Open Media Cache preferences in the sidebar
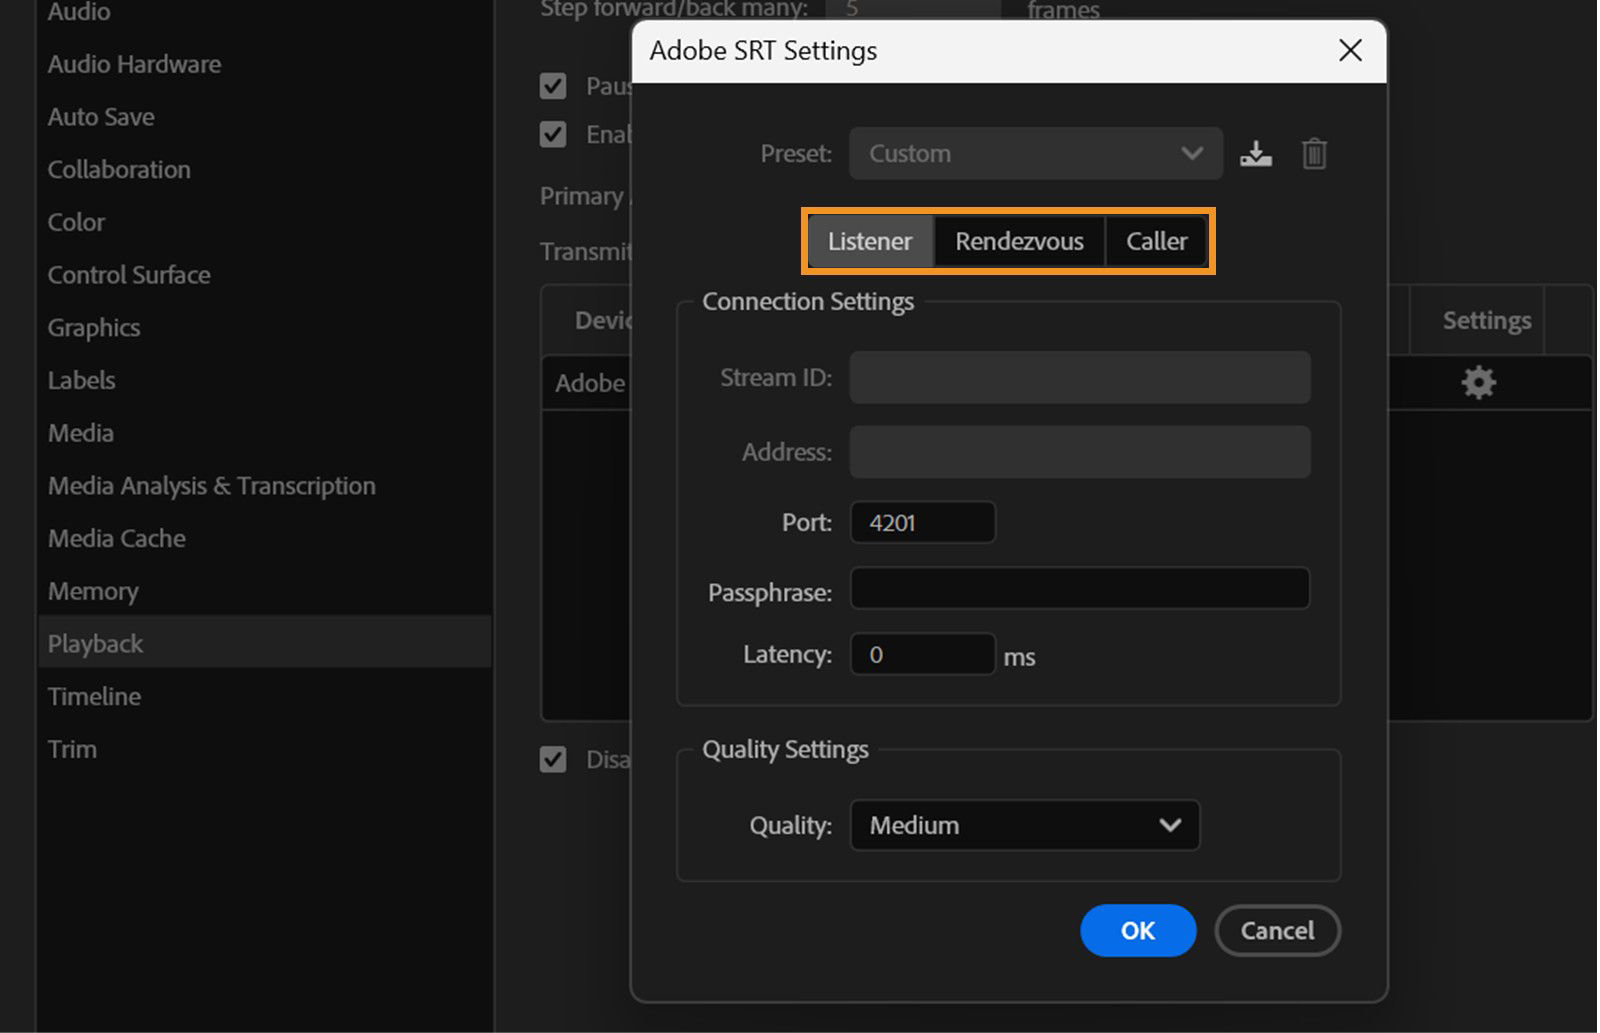Screen dimensions: 1600x1033 pyautogui.click(x=116, y=538)
